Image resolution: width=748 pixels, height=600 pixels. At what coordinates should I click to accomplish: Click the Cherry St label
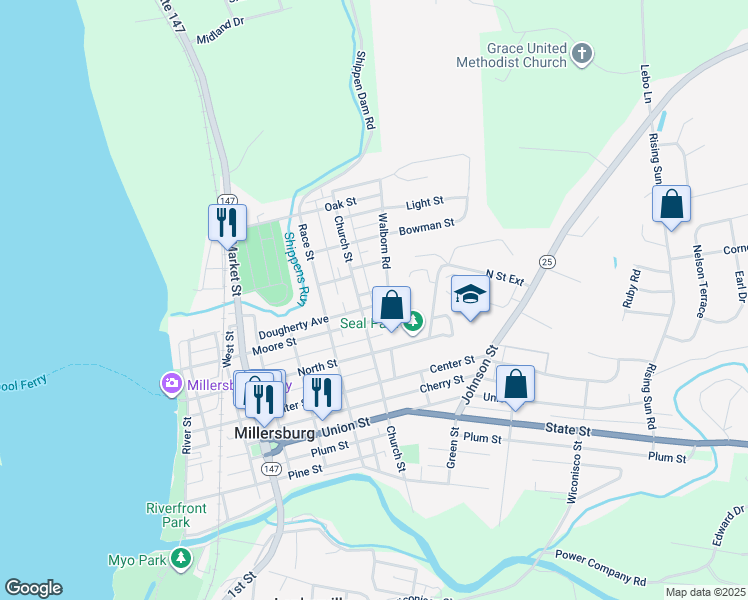442,384
